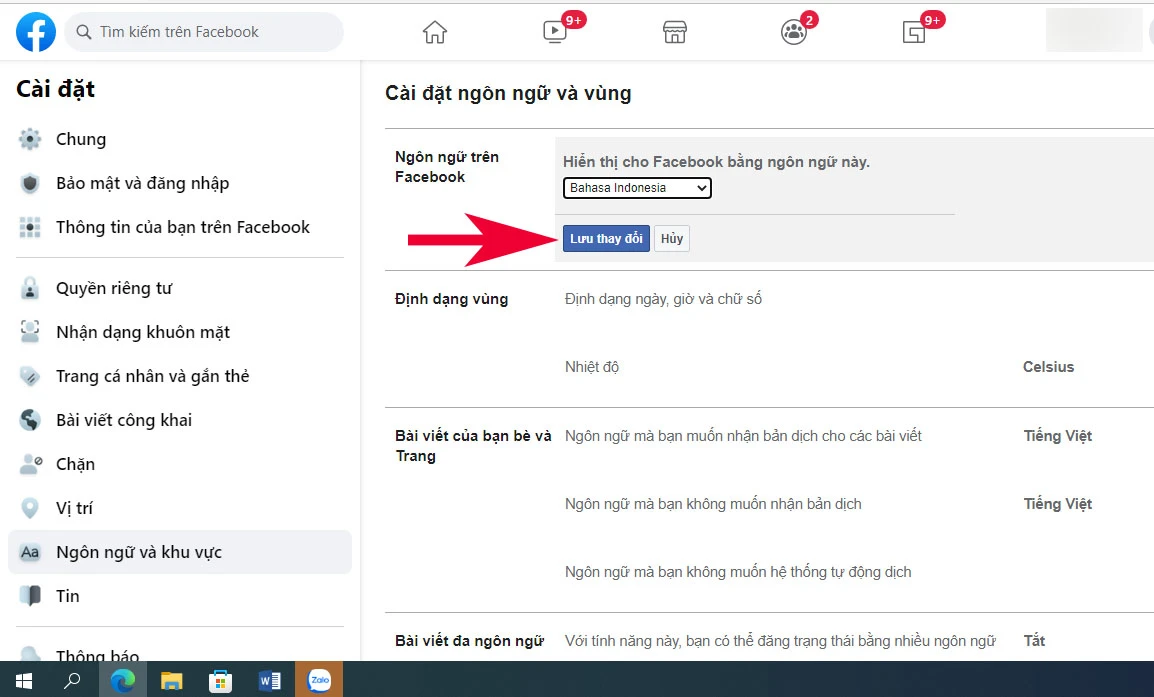Open the Facebook home icon
This screenshot has width=1154, height=697.
click(x=434, y=31)
